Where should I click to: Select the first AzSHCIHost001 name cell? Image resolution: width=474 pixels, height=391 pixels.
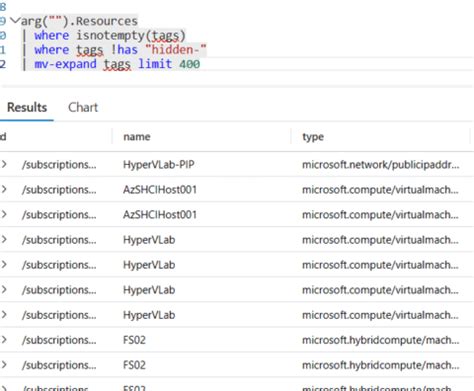pyautogui.click(x=160, y=190)
